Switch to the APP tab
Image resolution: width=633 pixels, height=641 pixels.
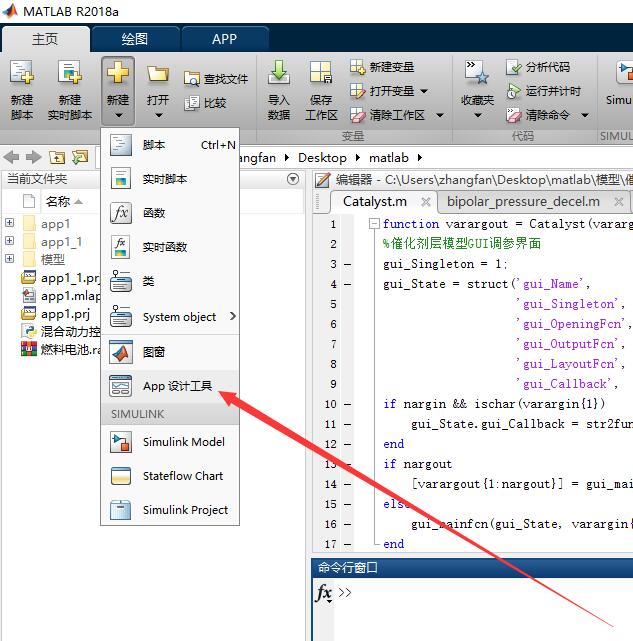[x=224, y=39]
